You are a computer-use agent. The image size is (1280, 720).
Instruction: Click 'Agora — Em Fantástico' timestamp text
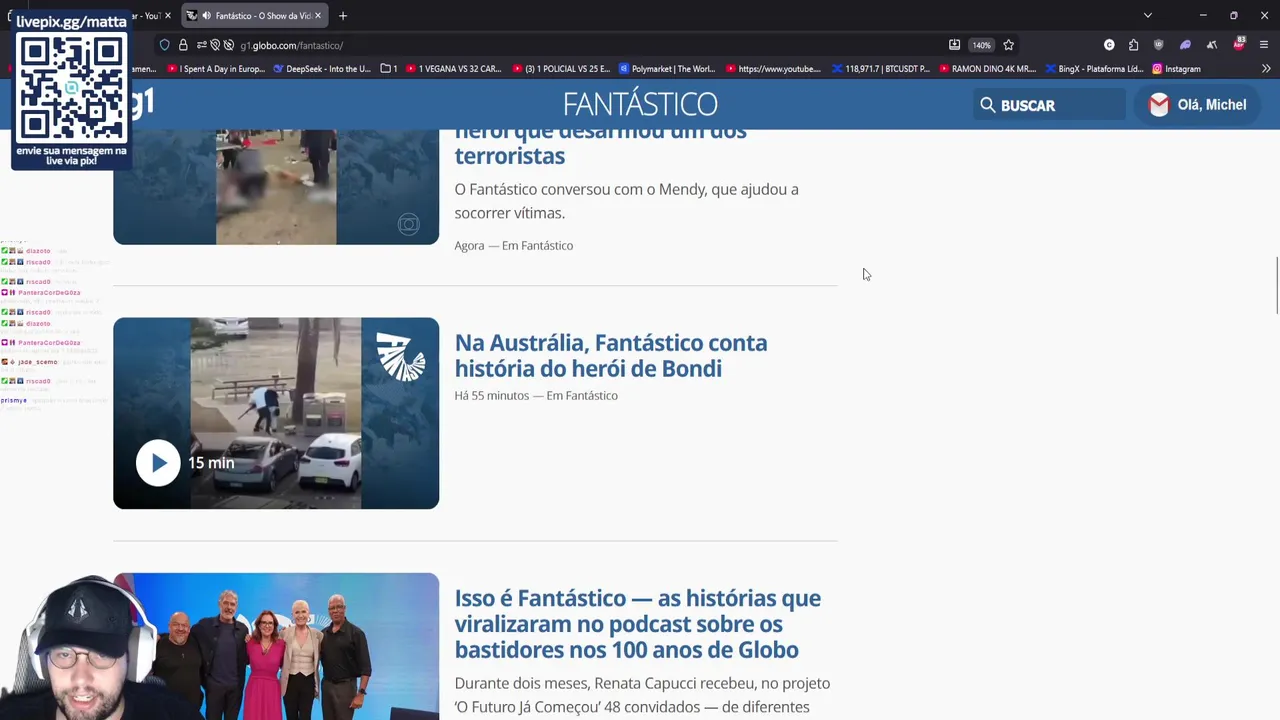click(514, 246)
